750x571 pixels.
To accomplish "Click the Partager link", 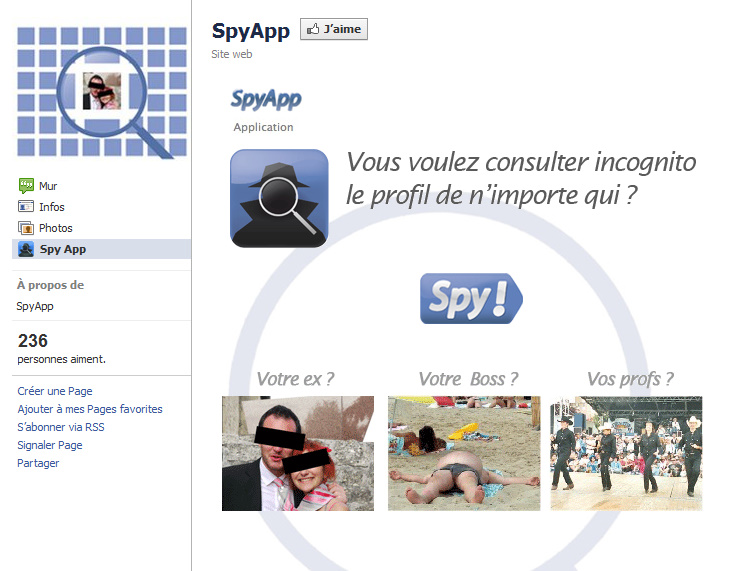I will (38, 463).
